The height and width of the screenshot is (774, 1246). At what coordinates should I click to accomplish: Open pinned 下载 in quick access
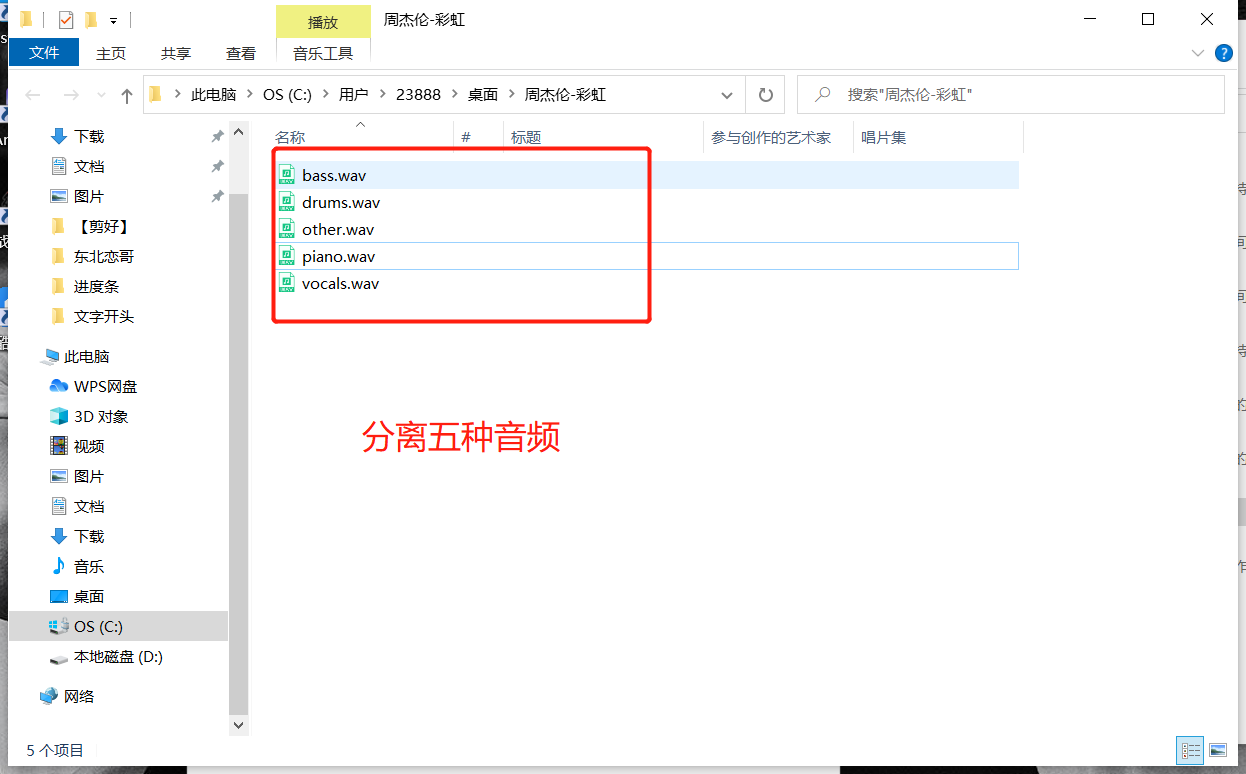[x=89, y=136]
